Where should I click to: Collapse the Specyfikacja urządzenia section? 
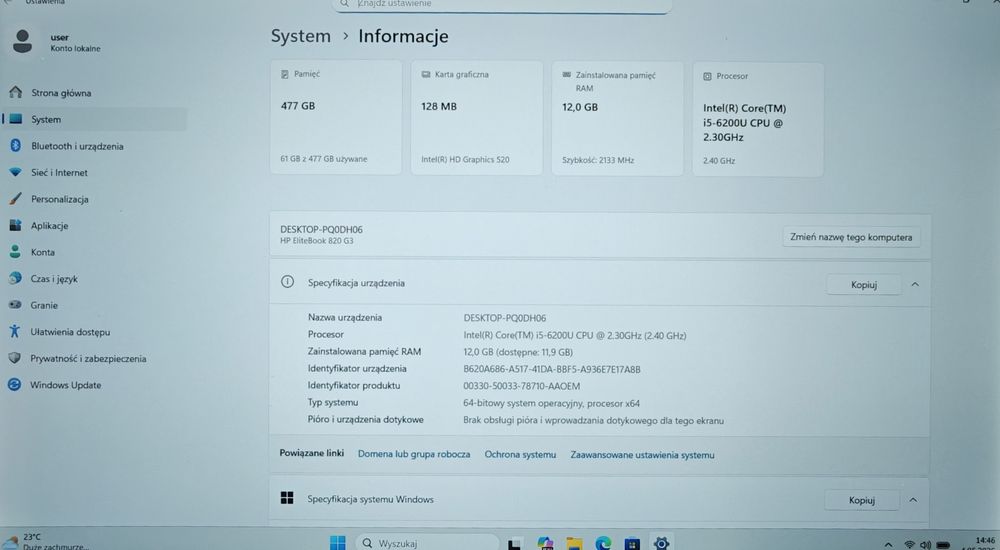pos(915,285)
